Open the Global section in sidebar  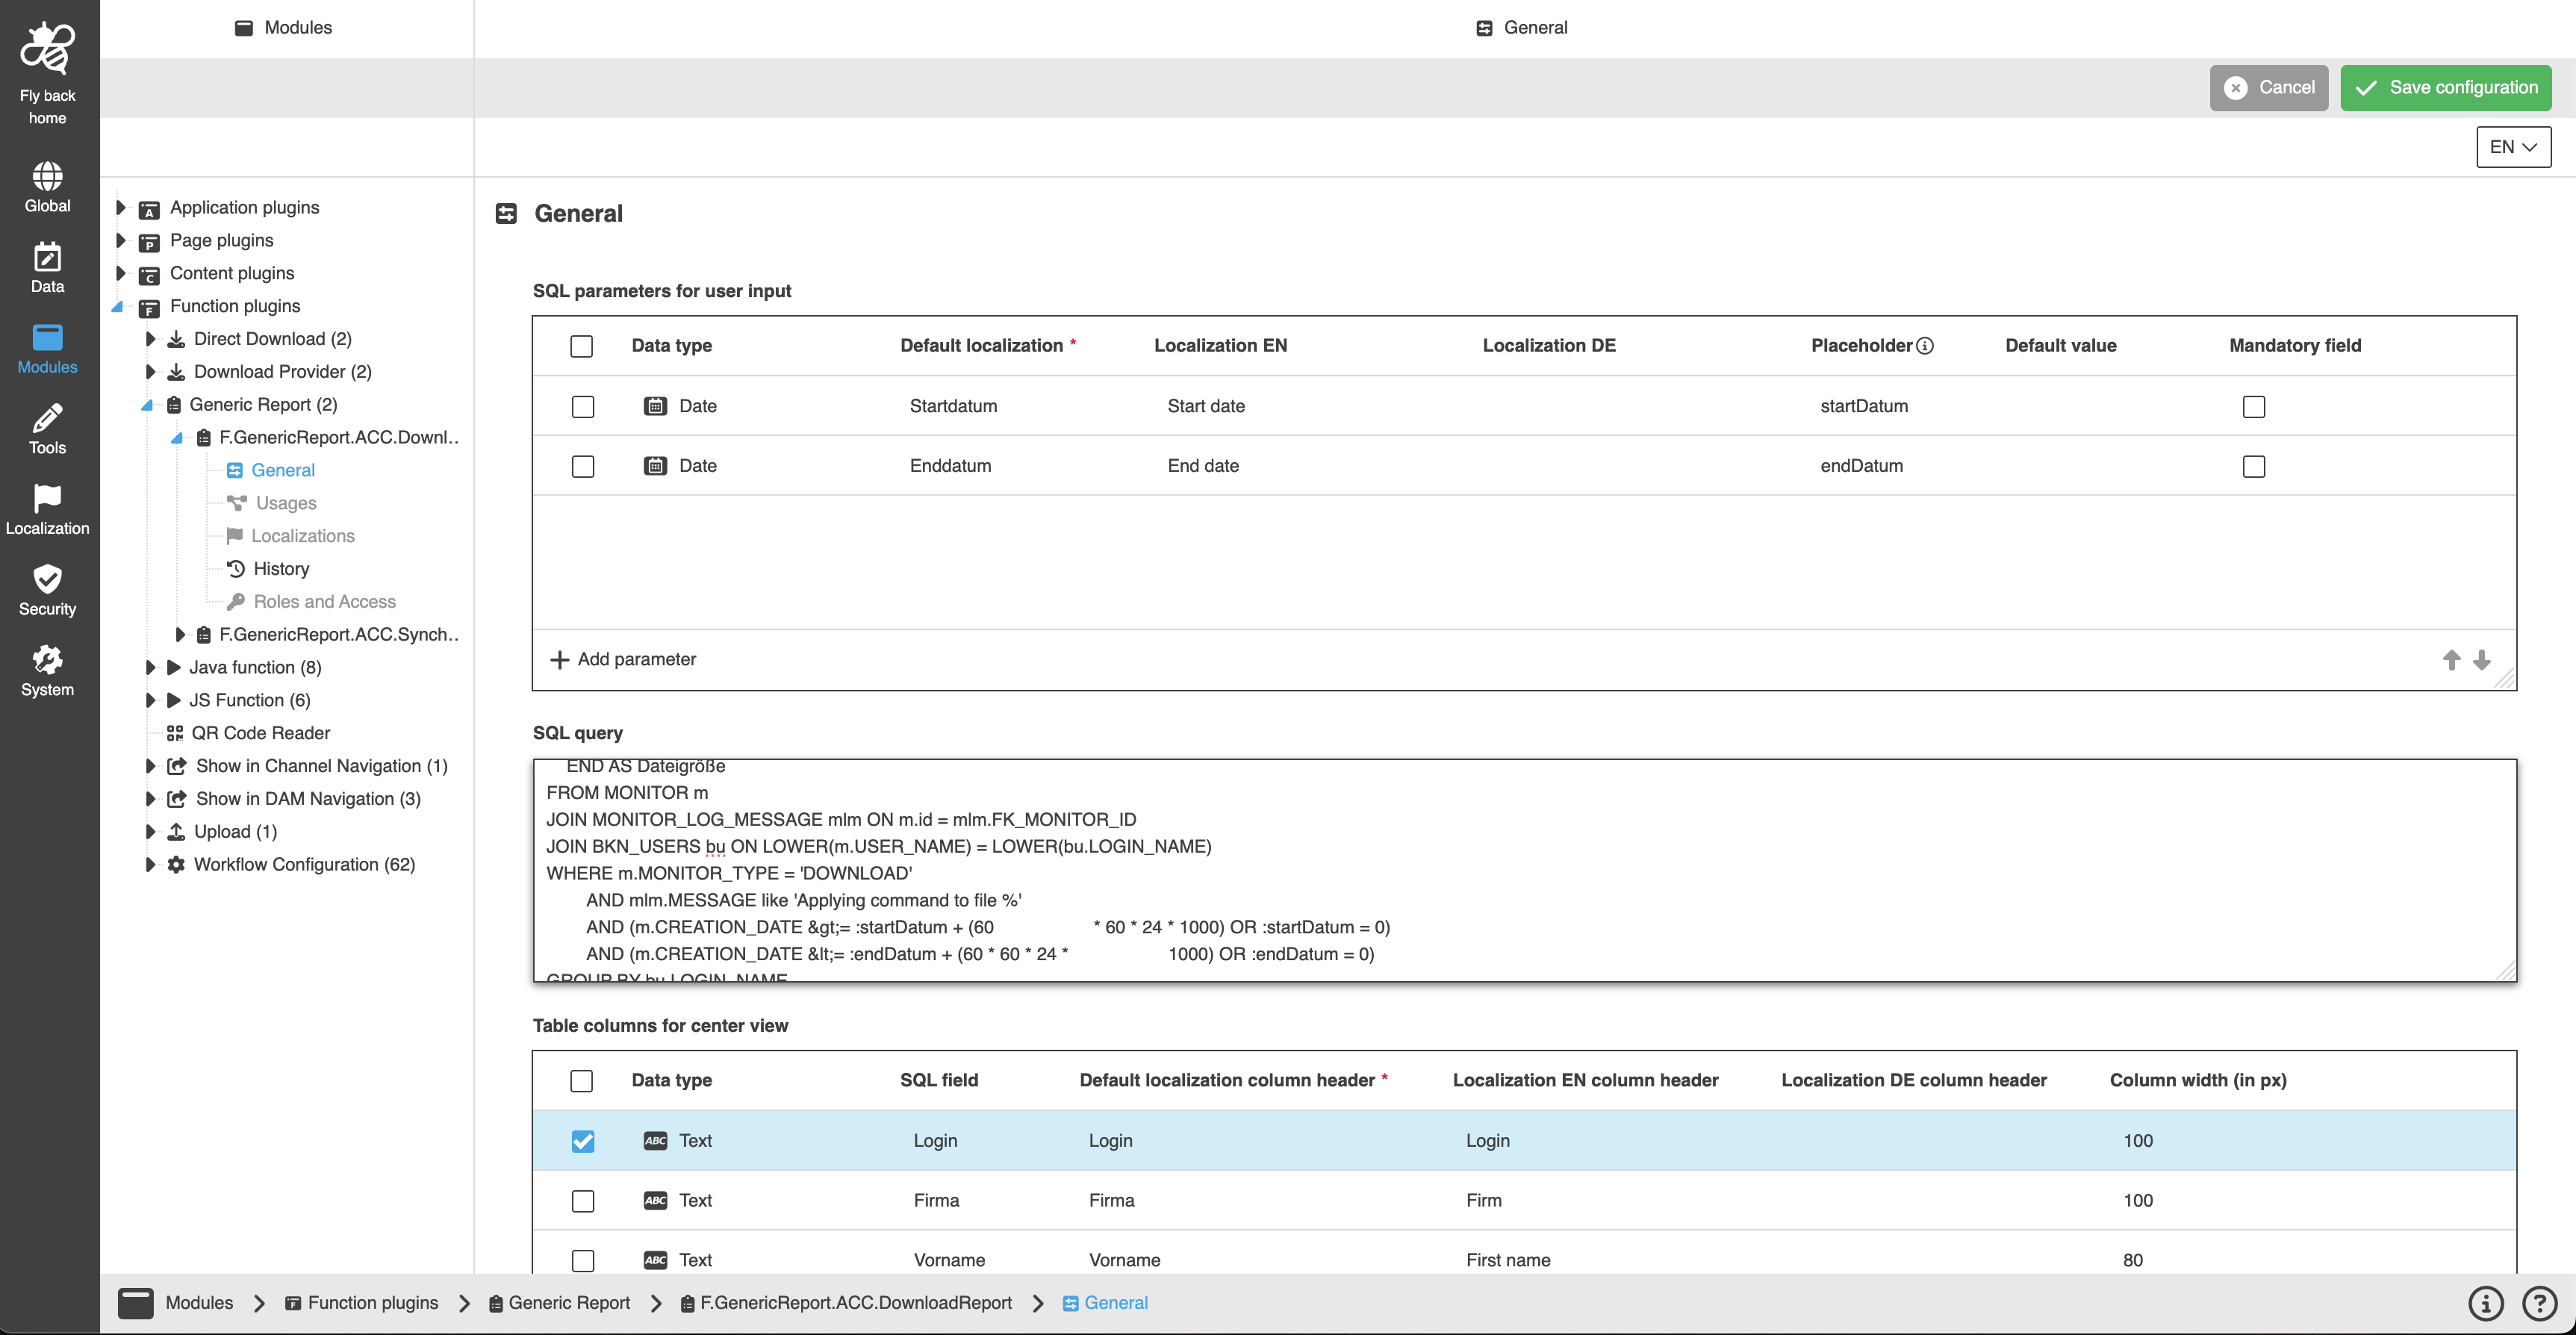[47, 187]
